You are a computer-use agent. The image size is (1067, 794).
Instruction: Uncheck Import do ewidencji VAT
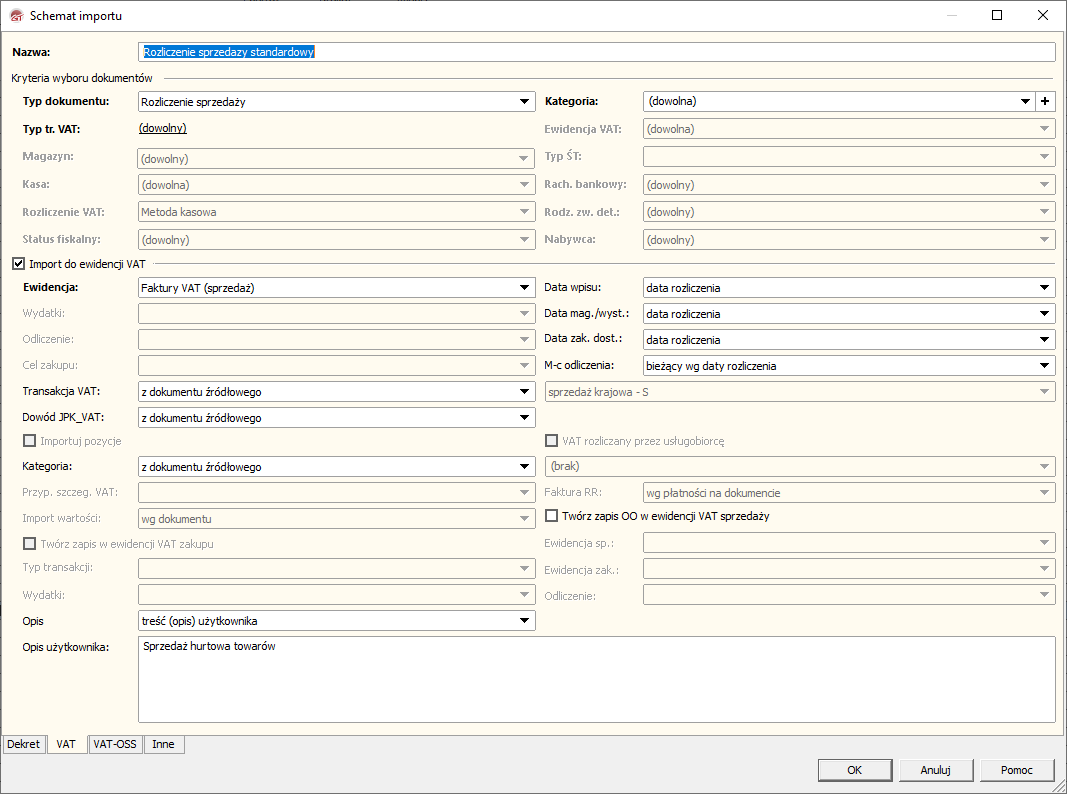click(x=18, y=264)
